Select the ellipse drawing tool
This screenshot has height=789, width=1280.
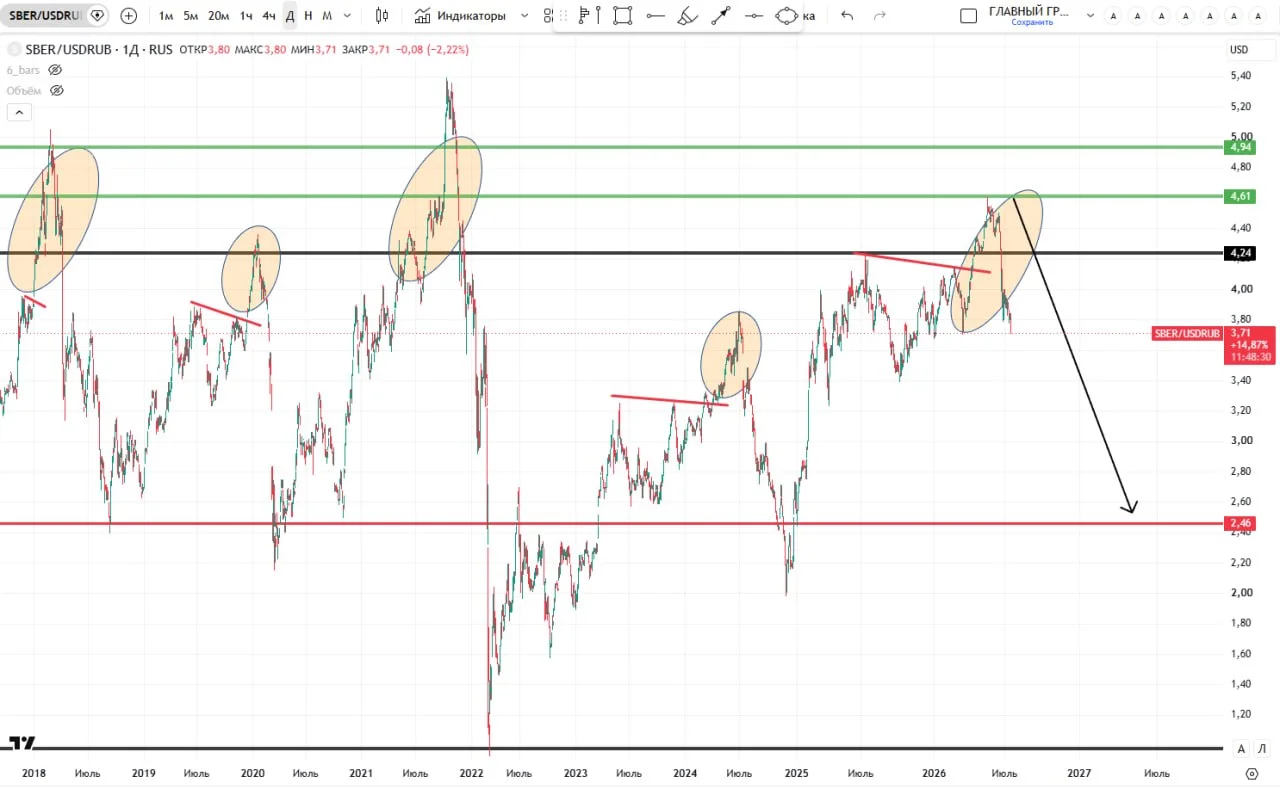pos(787,16)
